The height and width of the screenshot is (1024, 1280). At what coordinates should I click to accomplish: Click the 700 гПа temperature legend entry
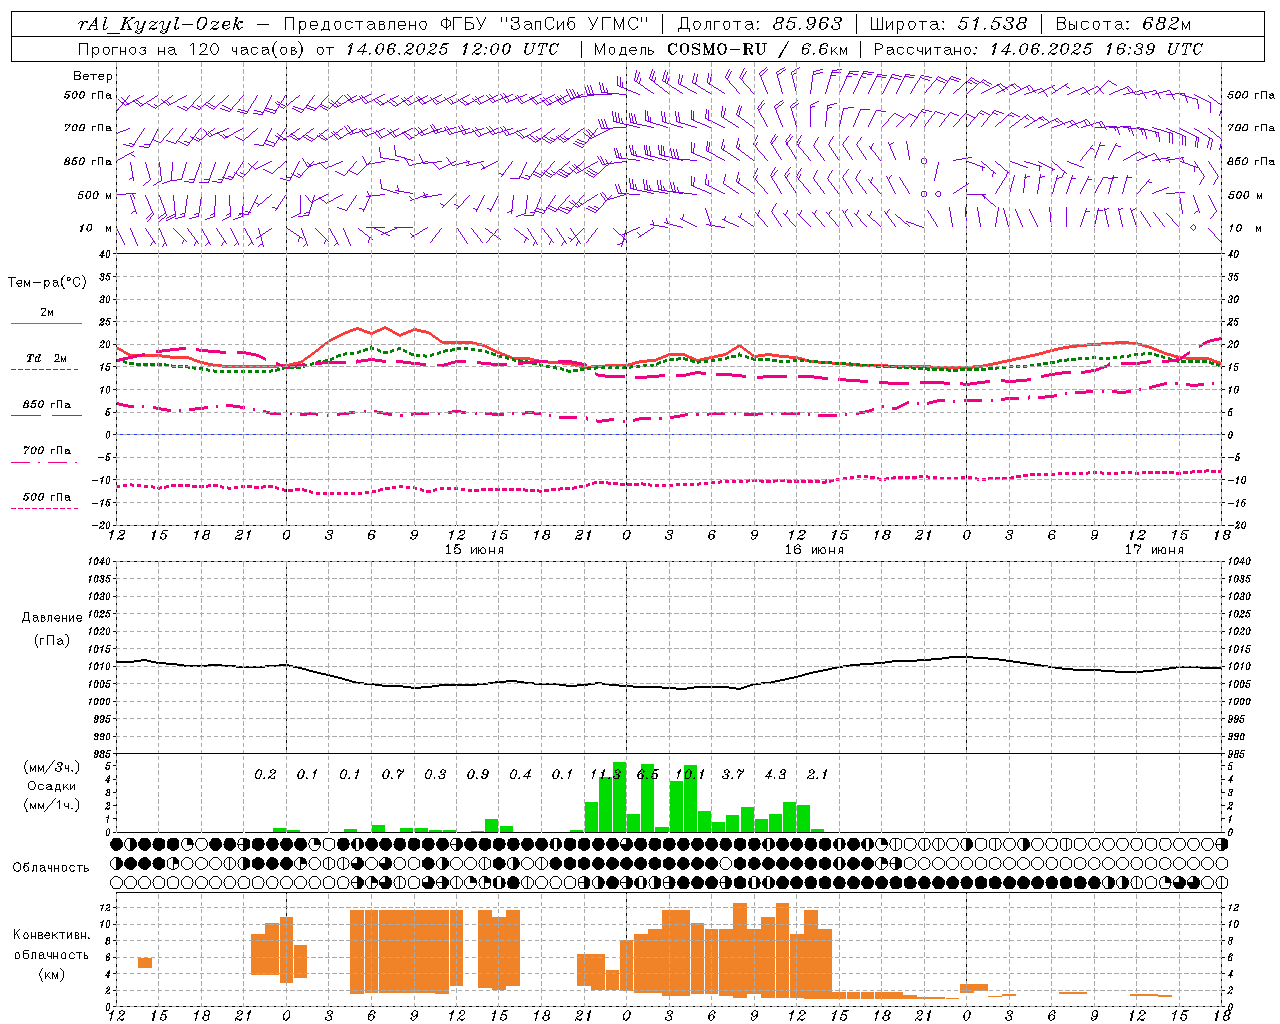47,451
